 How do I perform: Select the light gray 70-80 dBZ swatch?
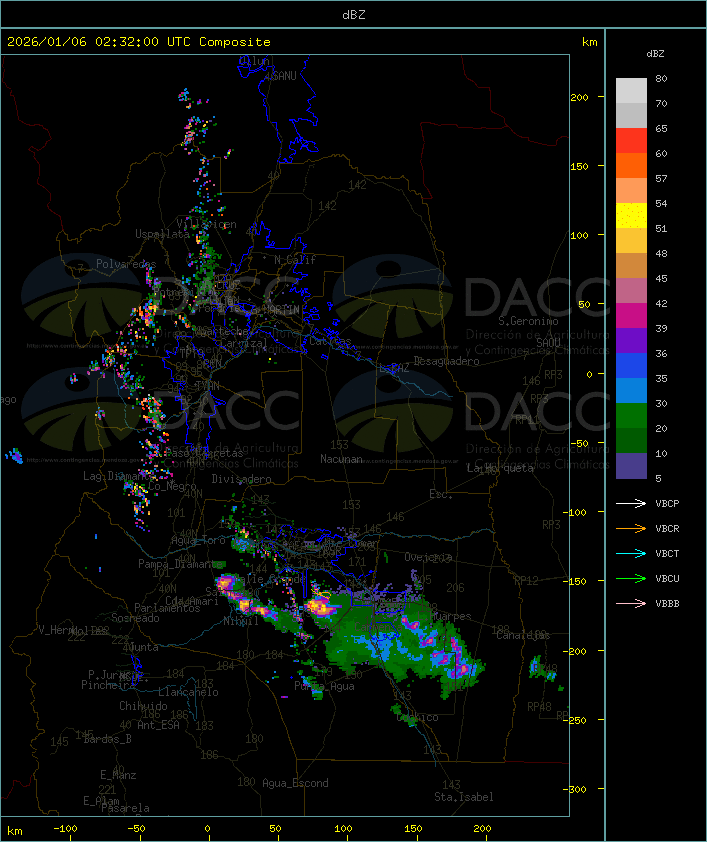click(631, 91)
